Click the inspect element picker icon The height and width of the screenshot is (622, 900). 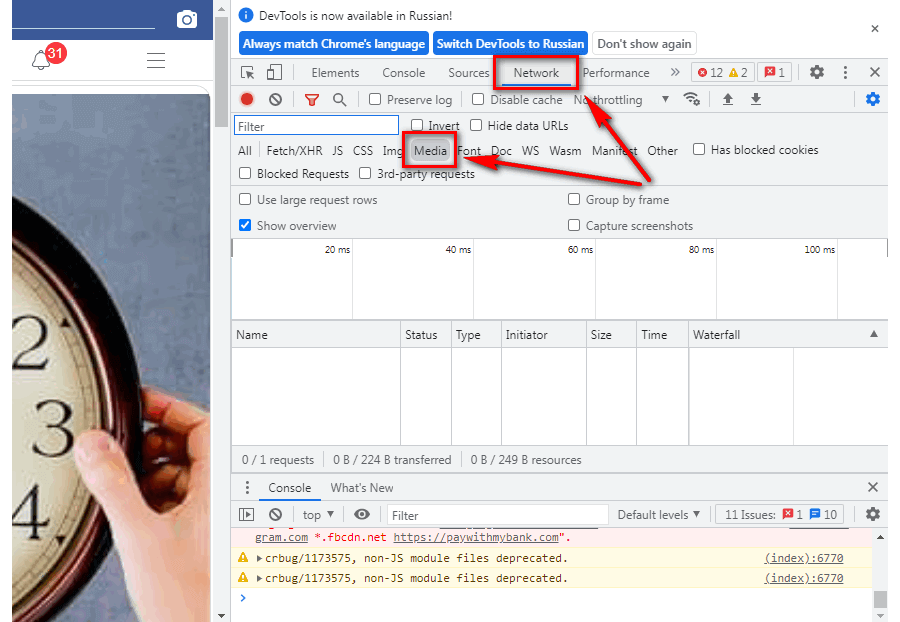coord(248,73)
